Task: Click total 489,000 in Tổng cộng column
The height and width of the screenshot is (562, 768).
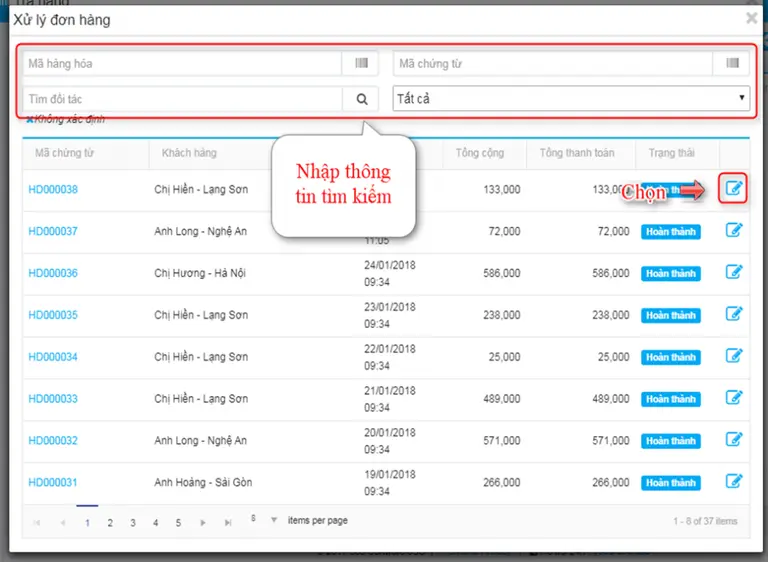Action: [x=502, y=399]
